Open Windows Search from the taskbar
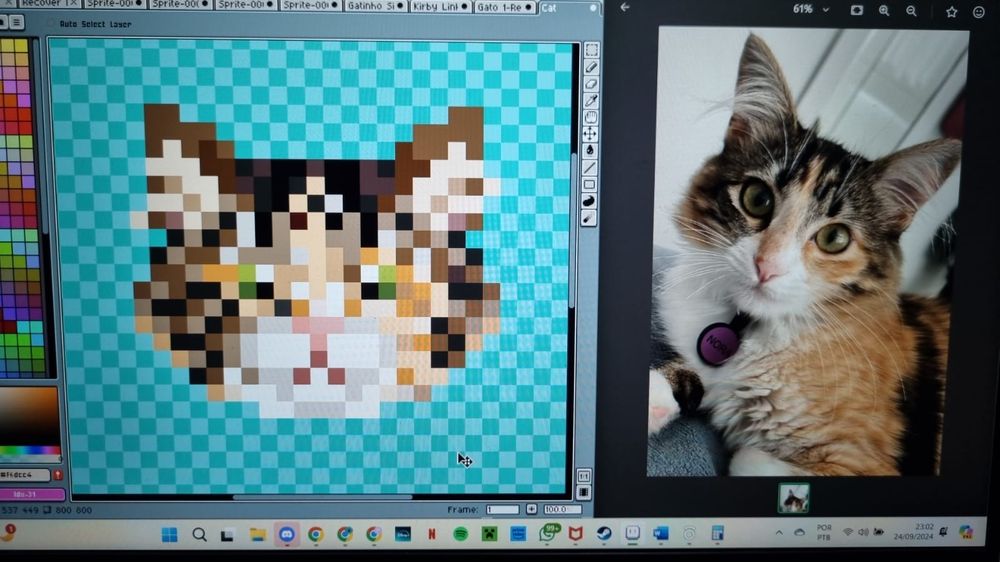 199,535
